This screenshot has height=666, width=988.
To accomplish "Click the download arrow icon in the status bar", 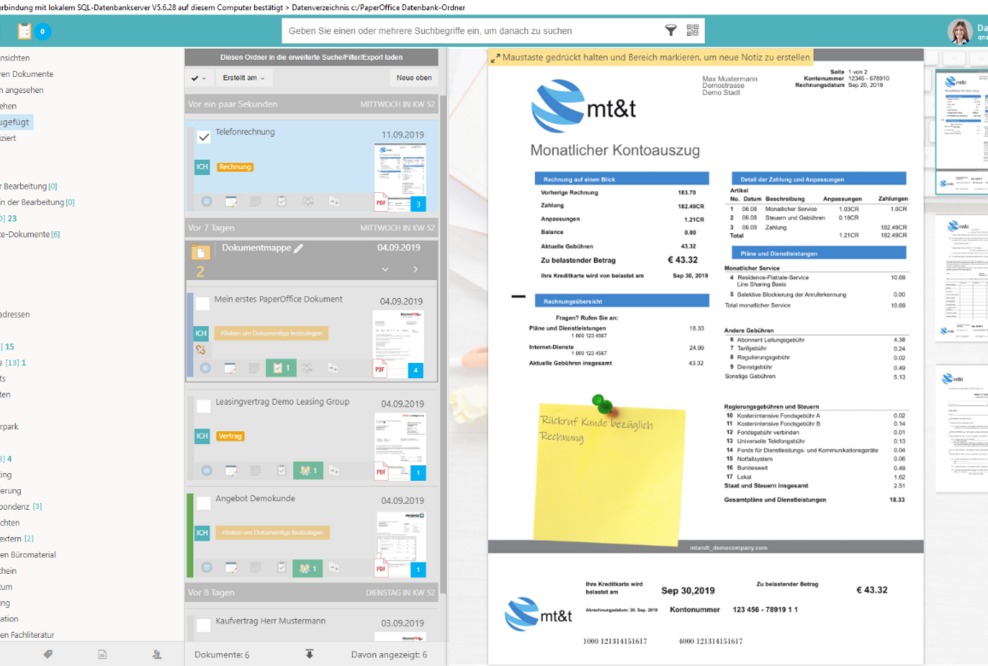I will click(309, 653).
